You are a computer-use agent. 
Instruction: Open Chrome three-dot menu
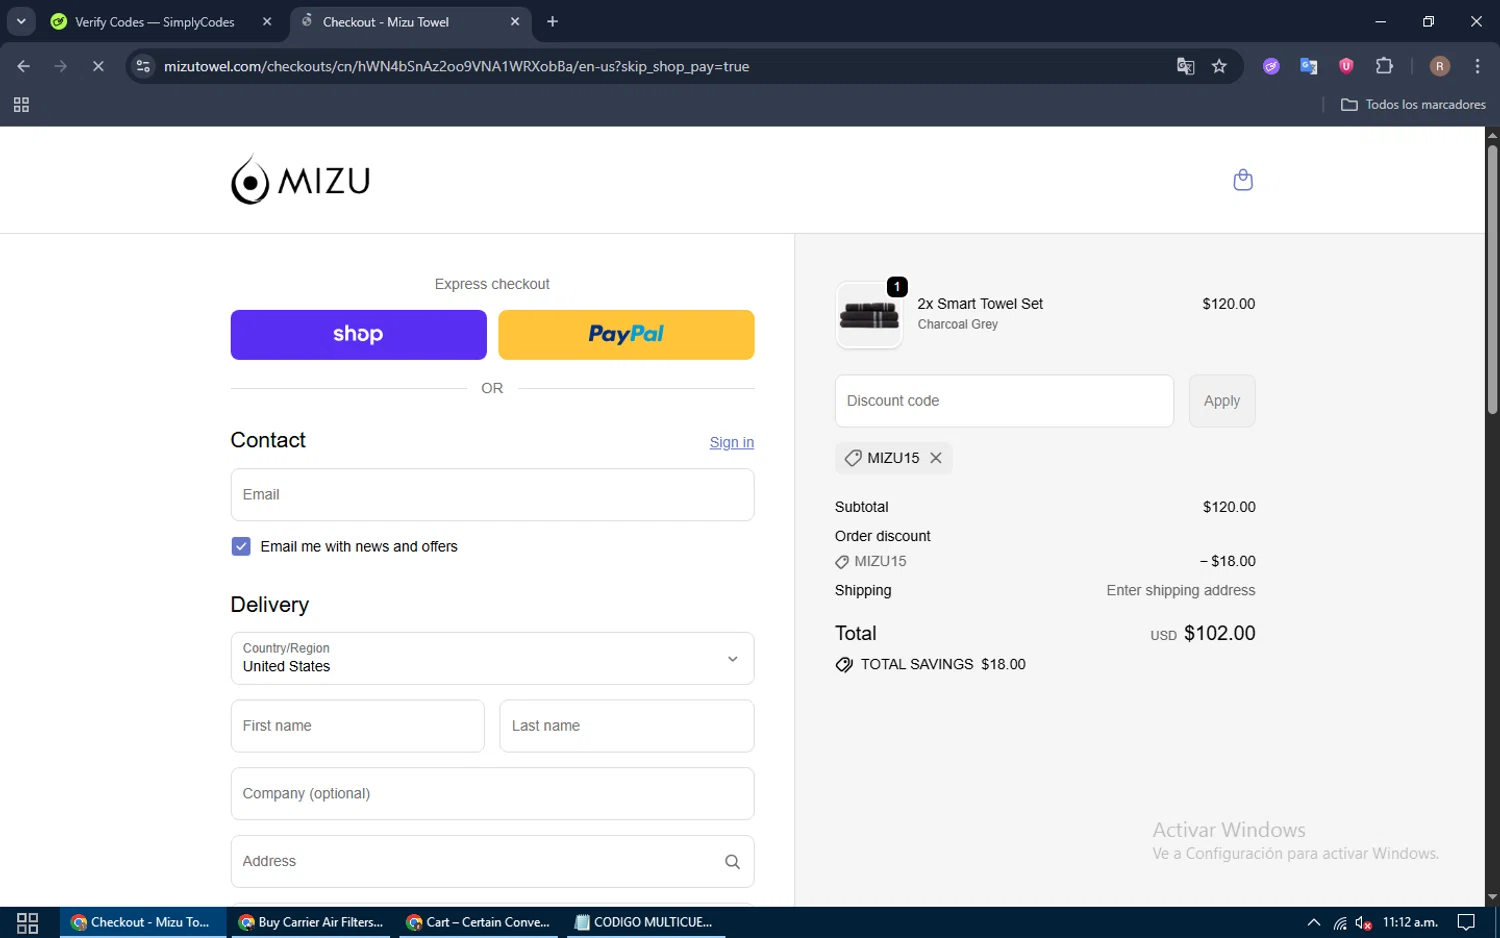[1477, 66]
